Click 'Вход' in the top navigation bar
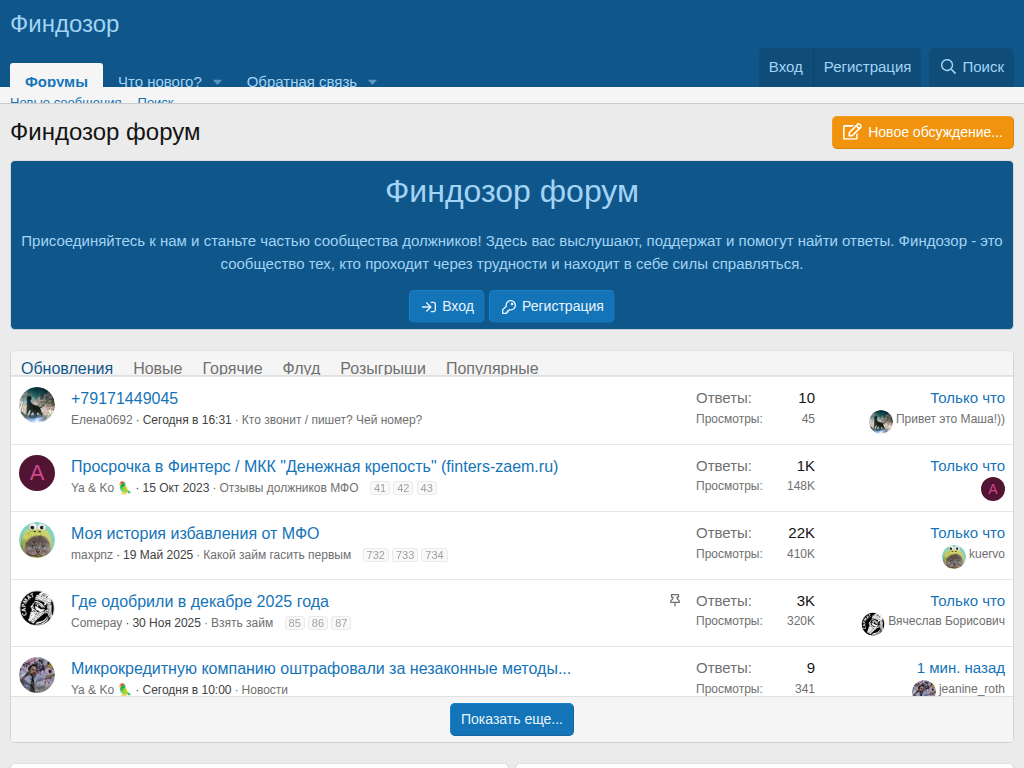This screenshot has height=768, width=1024. click(x=785, y=67)
